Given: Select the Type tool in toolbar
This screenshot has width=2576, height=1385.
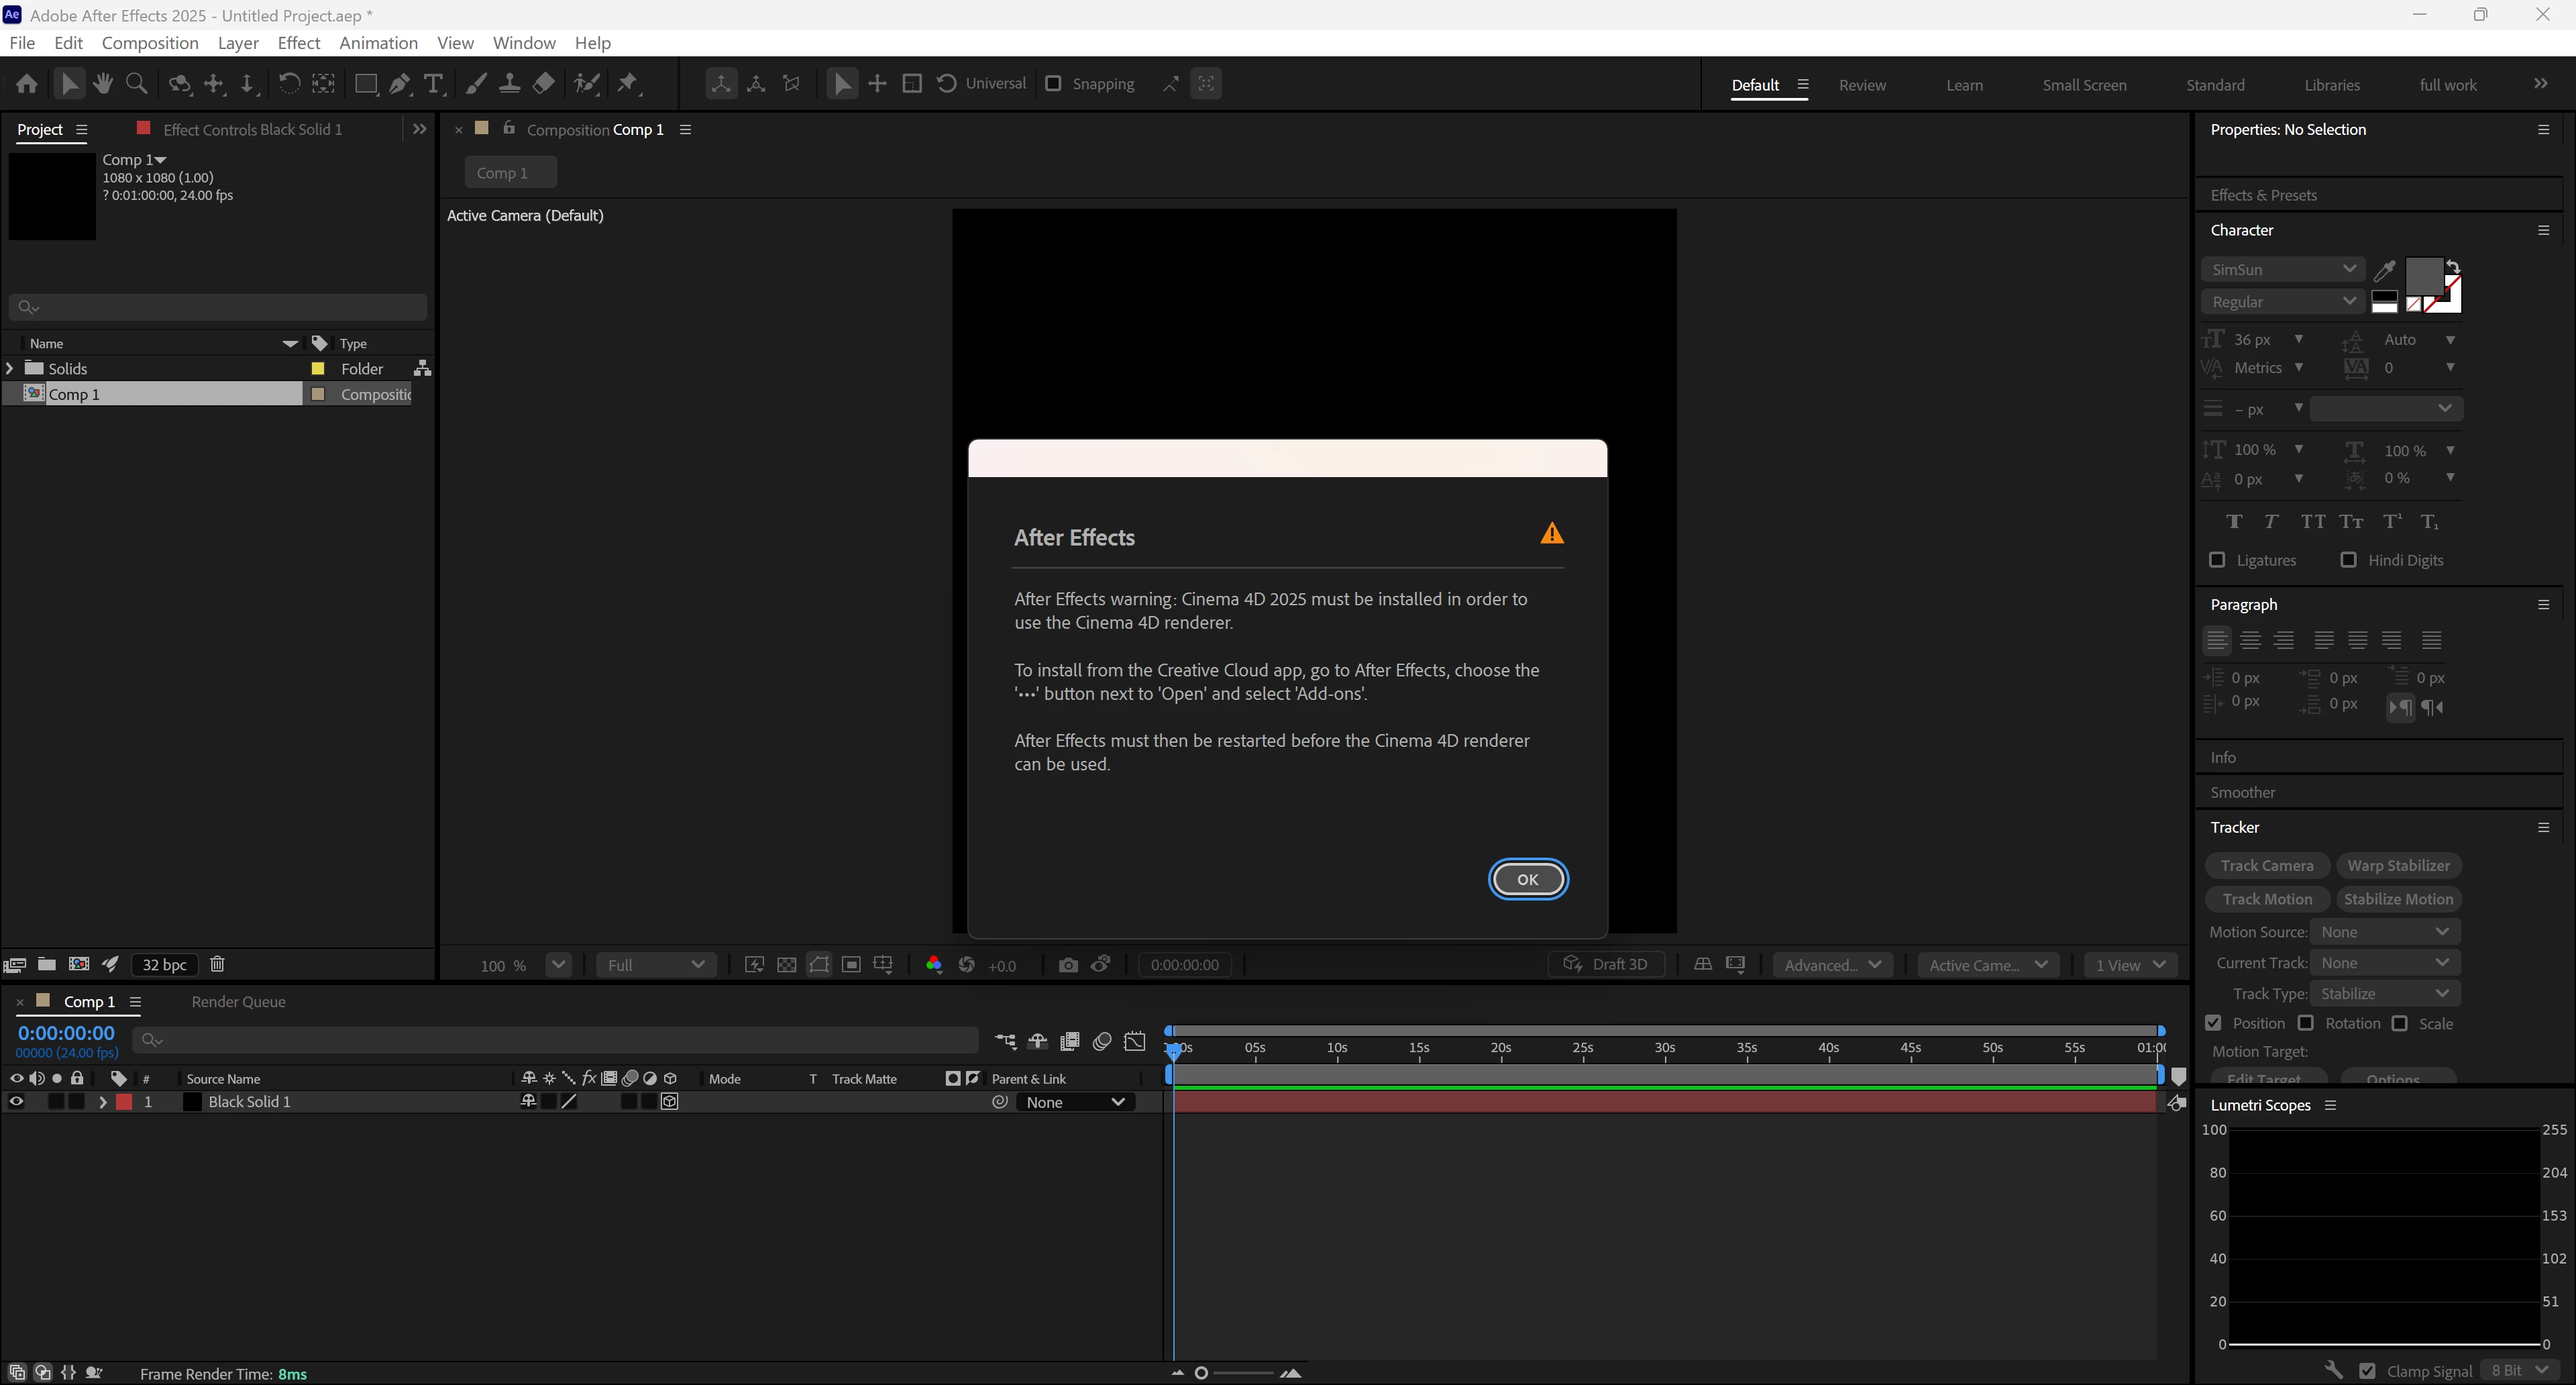Looking at the screenshot, I should (433, 84).
